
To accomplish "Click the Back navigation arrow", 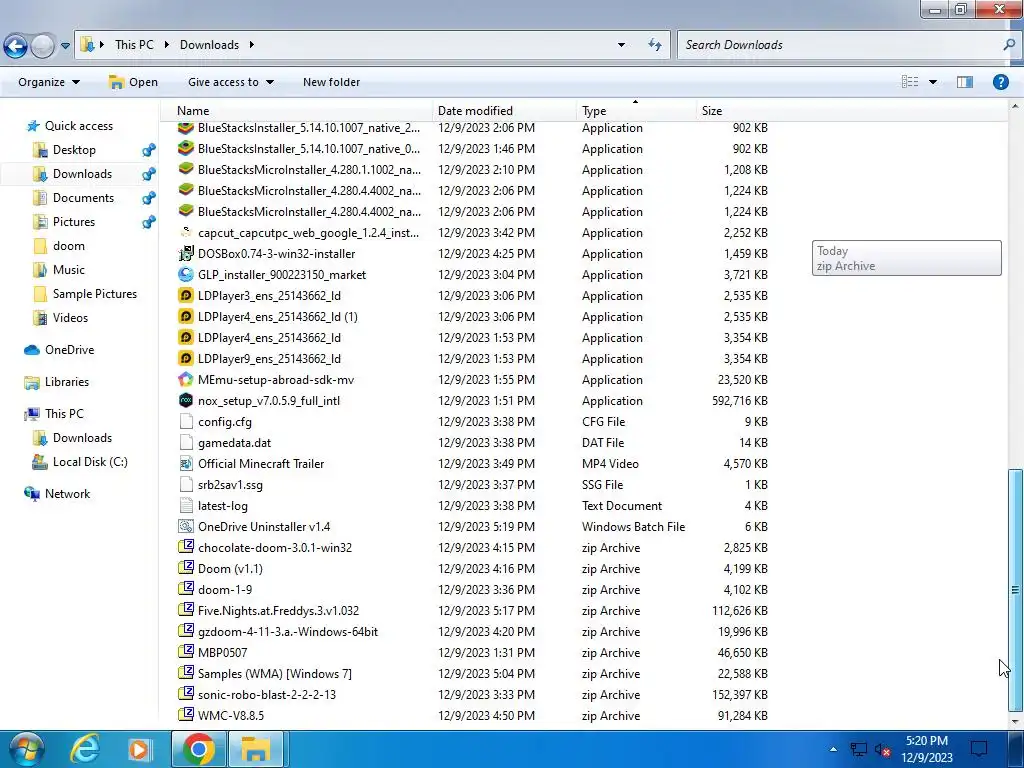I will click(x=16, y=46).
